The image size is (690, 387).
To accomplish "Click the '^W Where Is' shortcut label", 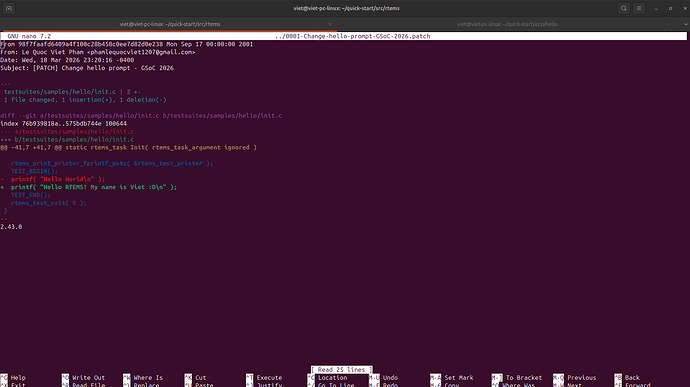I will [143, 377].
